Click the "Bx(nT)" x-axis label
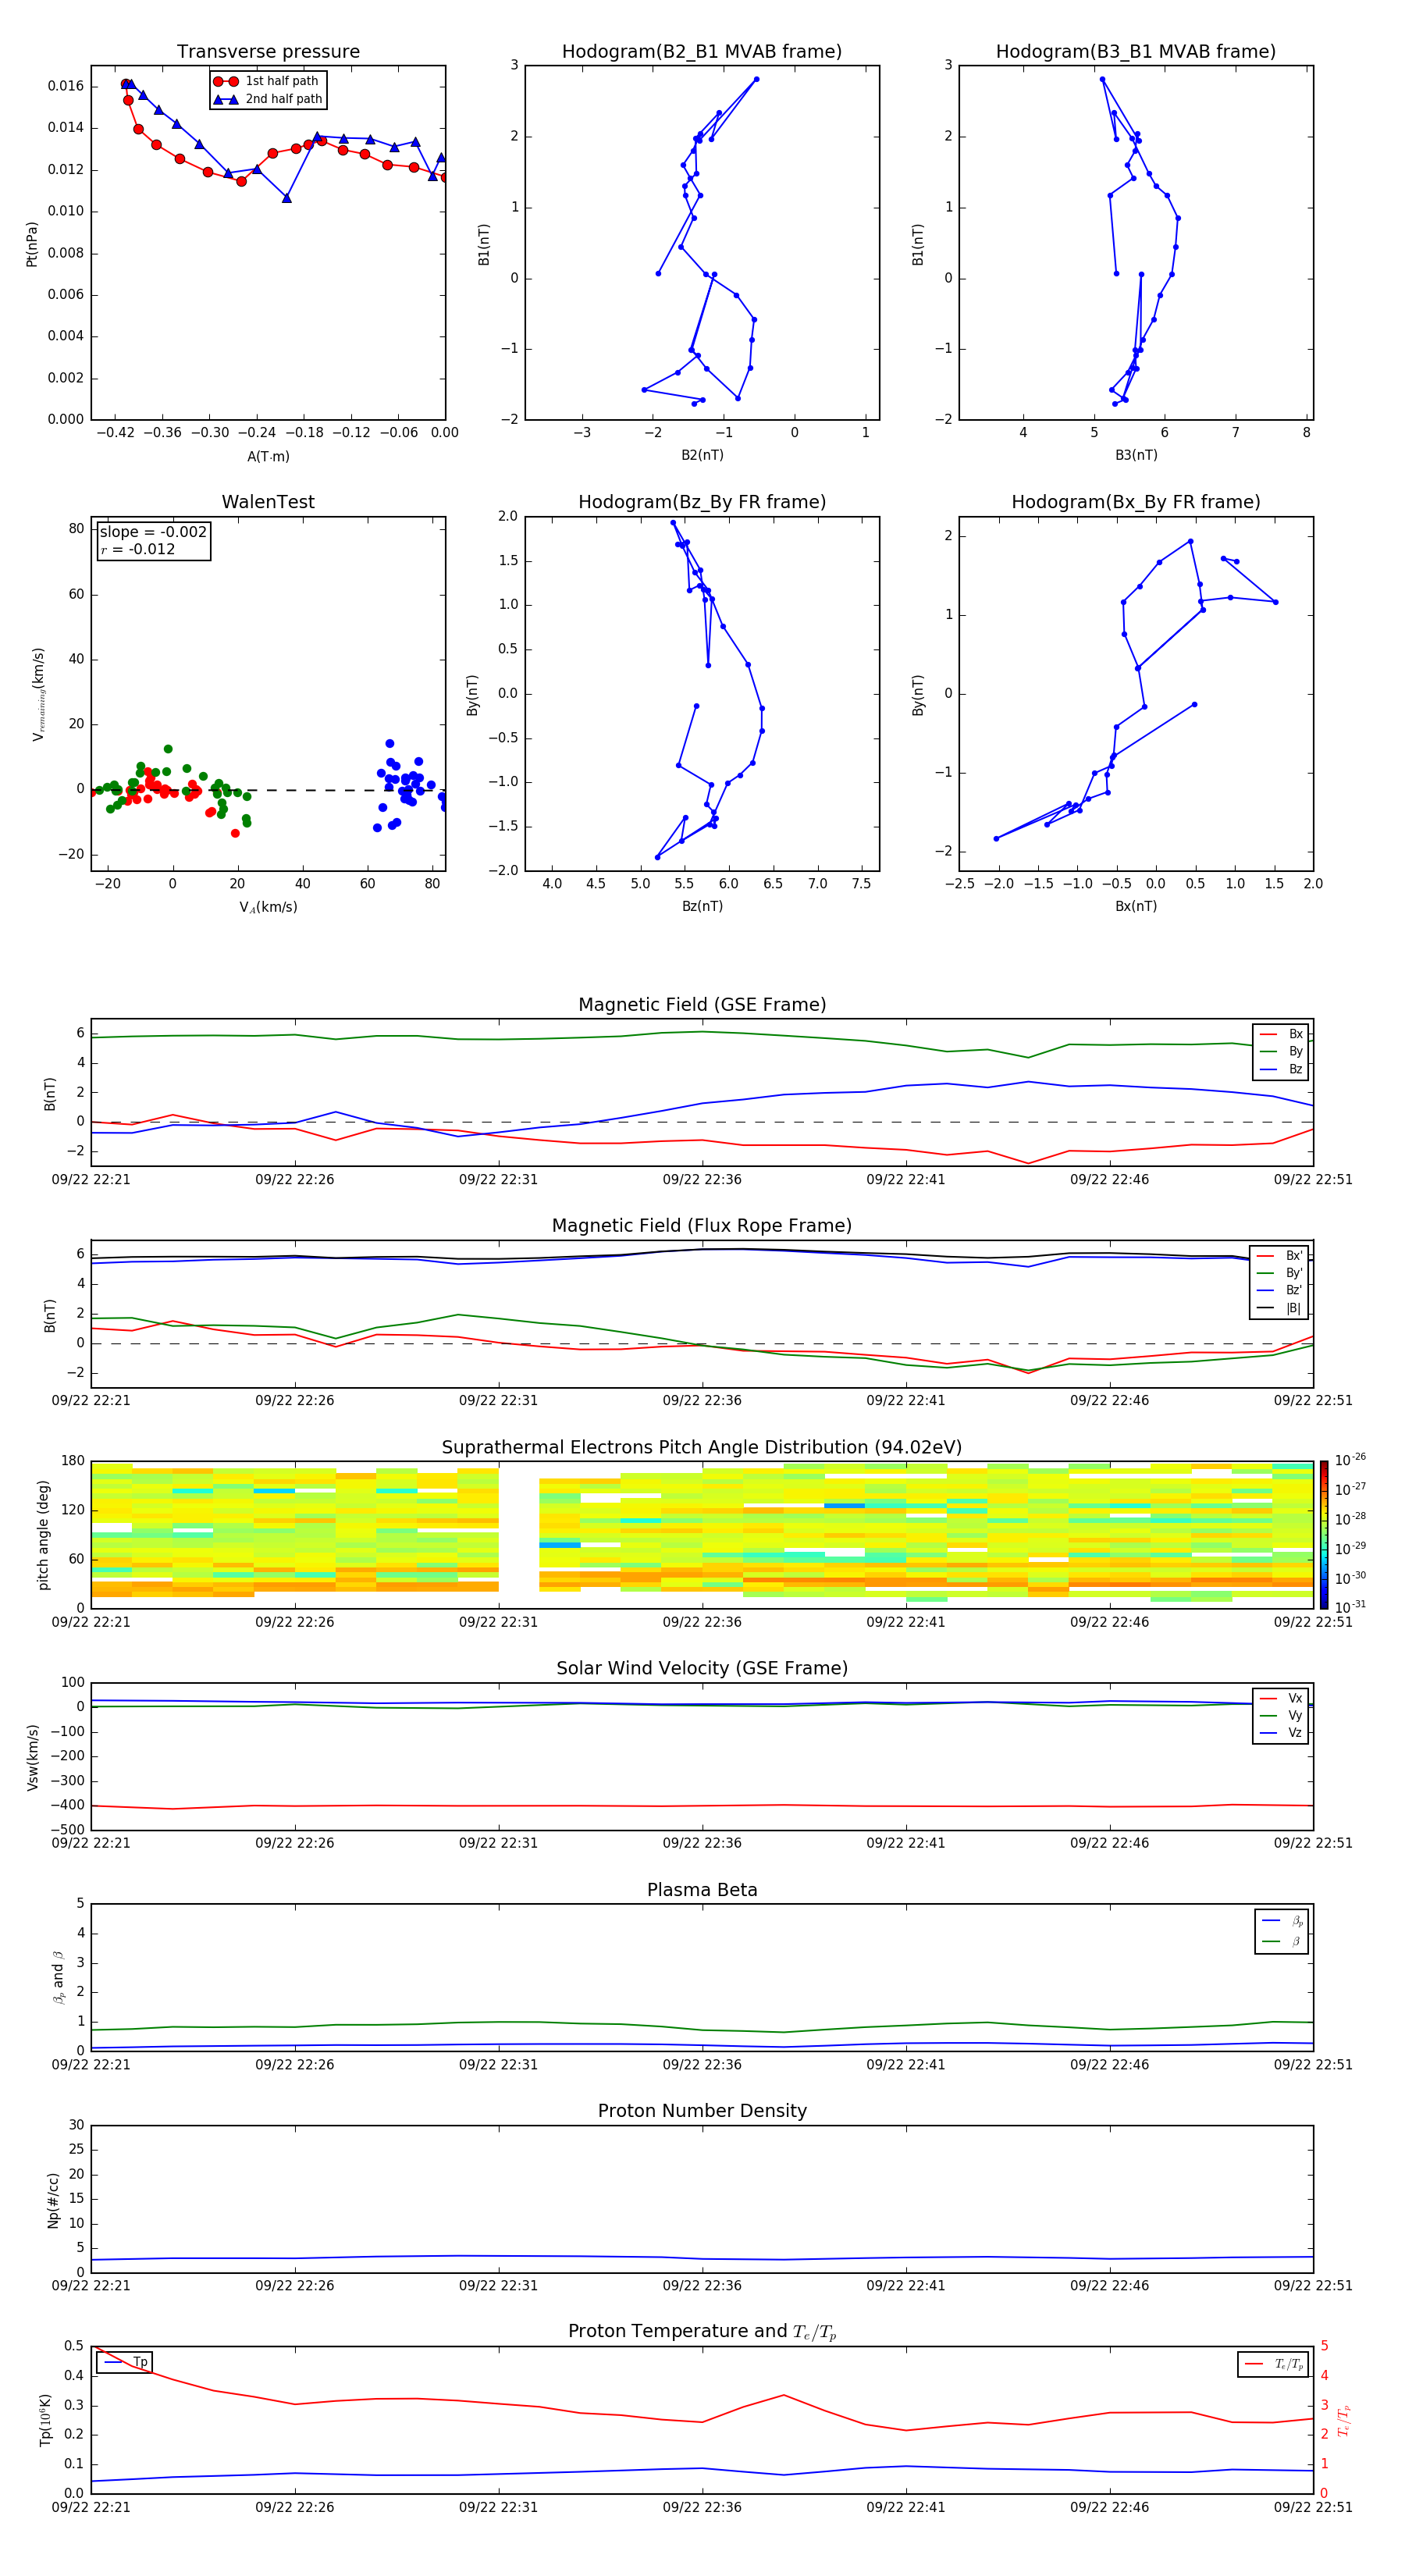 pos(1136,906)
